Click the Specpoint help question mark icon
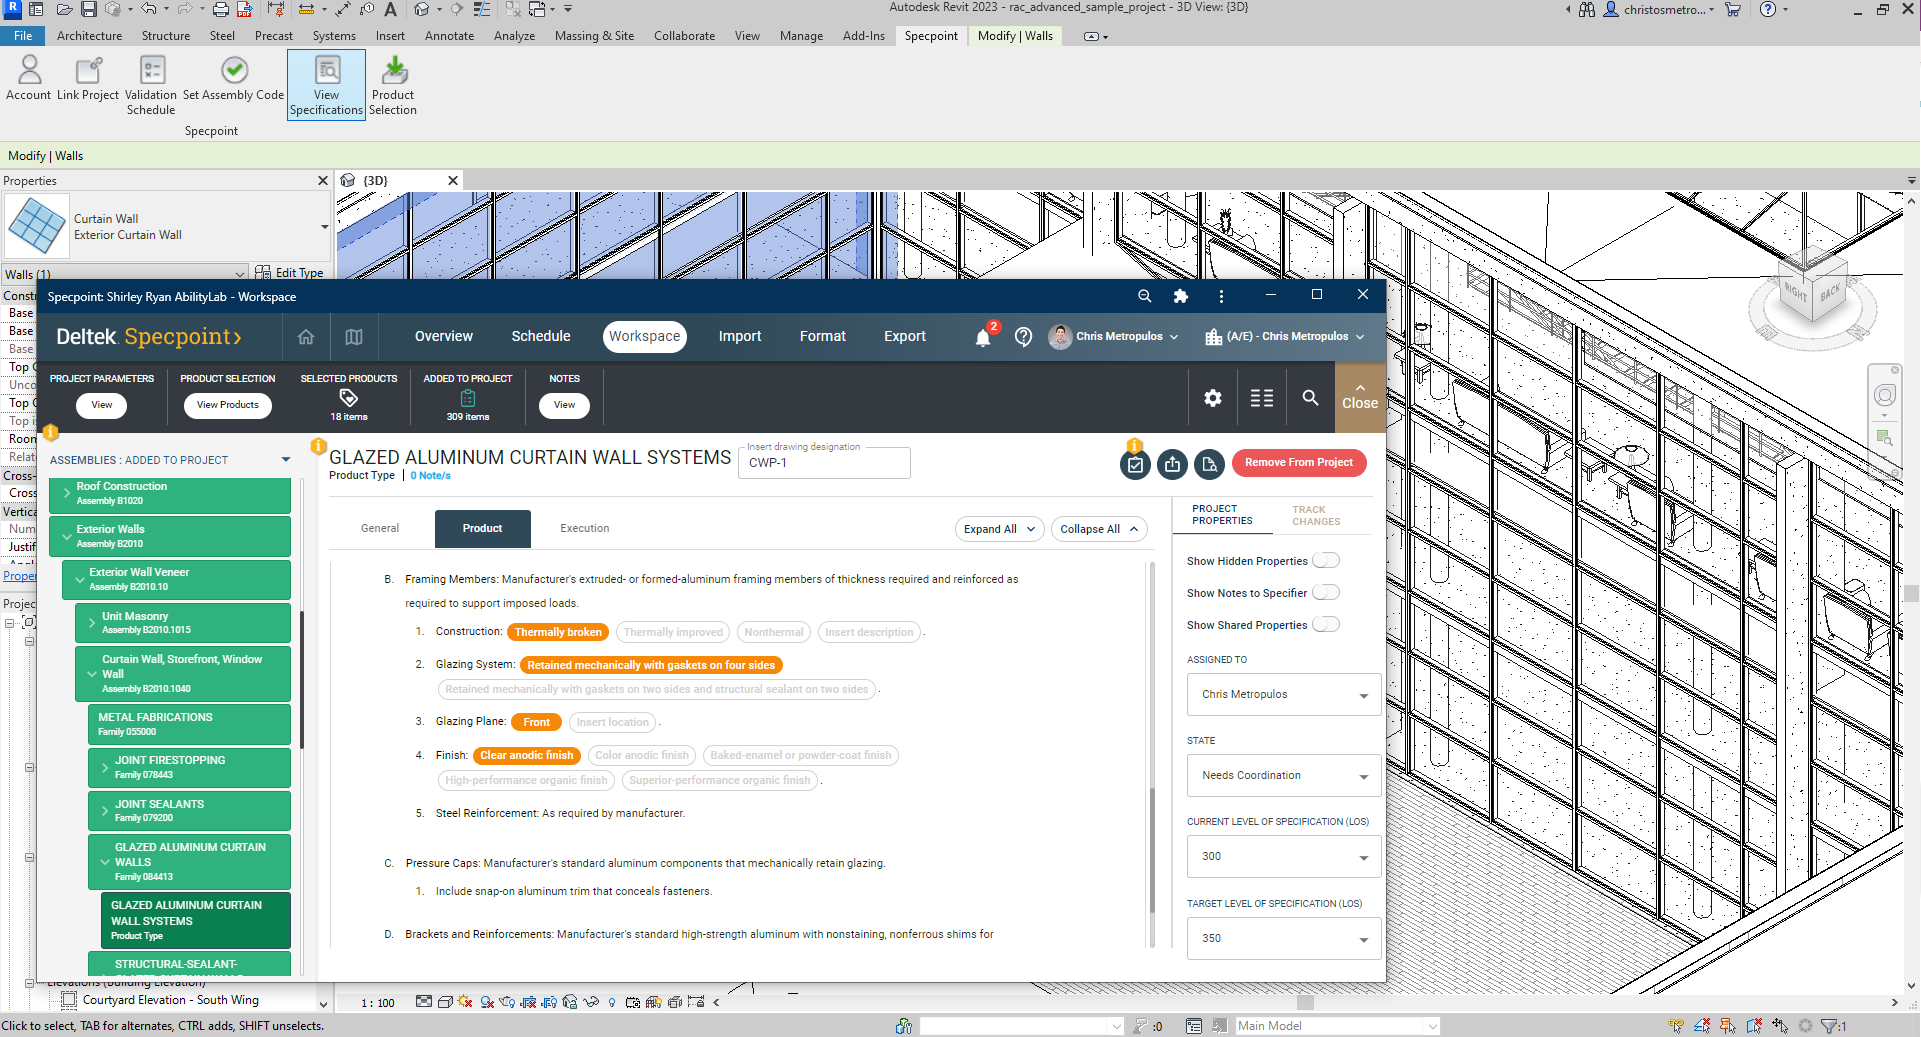Viewport: 1921px width, 1037px height. [x=1023, y=337]
